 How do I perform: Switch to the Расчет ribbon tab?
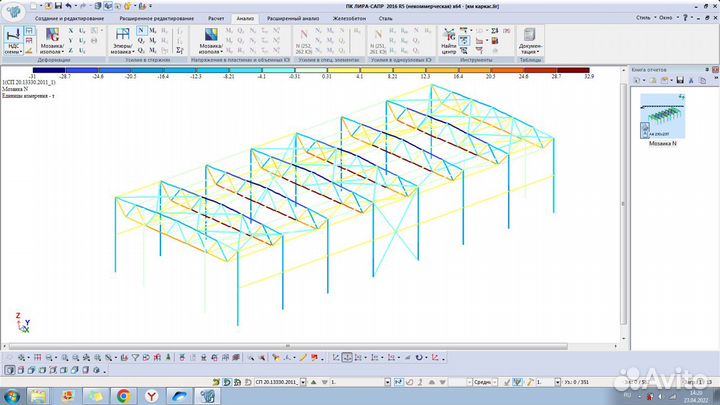click(215, 18)
